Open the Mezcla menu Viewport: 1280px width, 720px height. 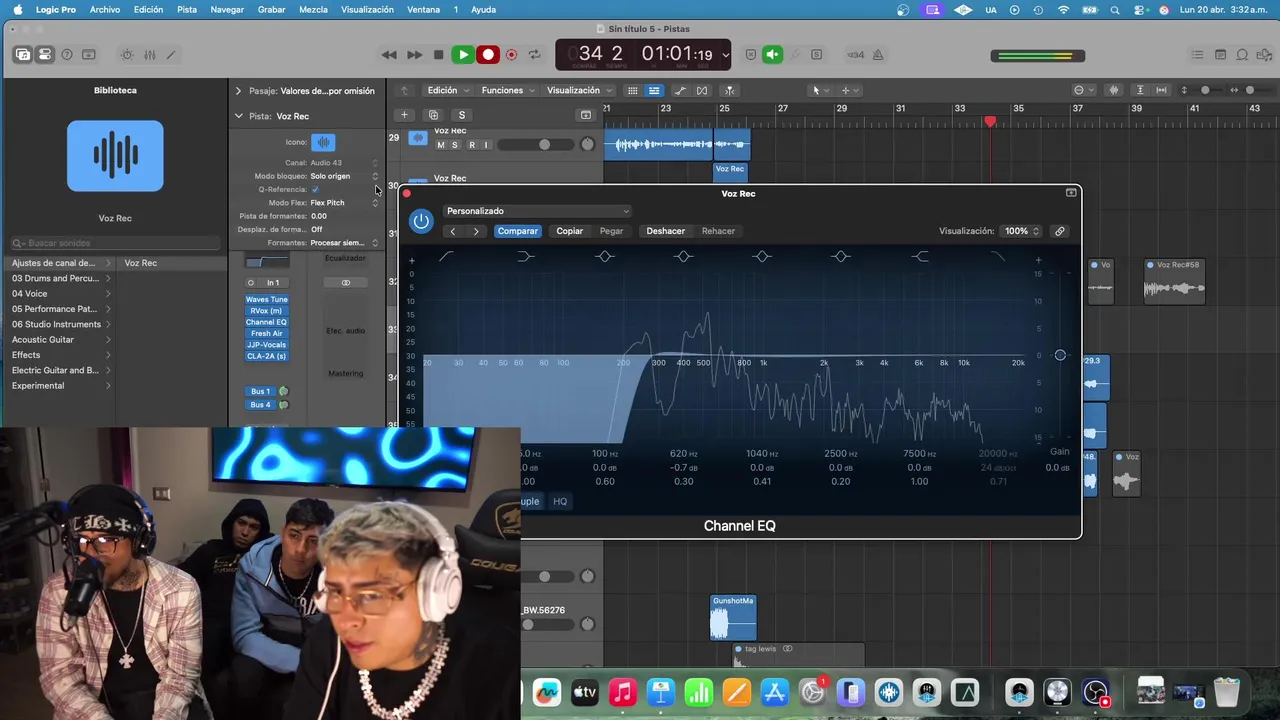[313, 9]
